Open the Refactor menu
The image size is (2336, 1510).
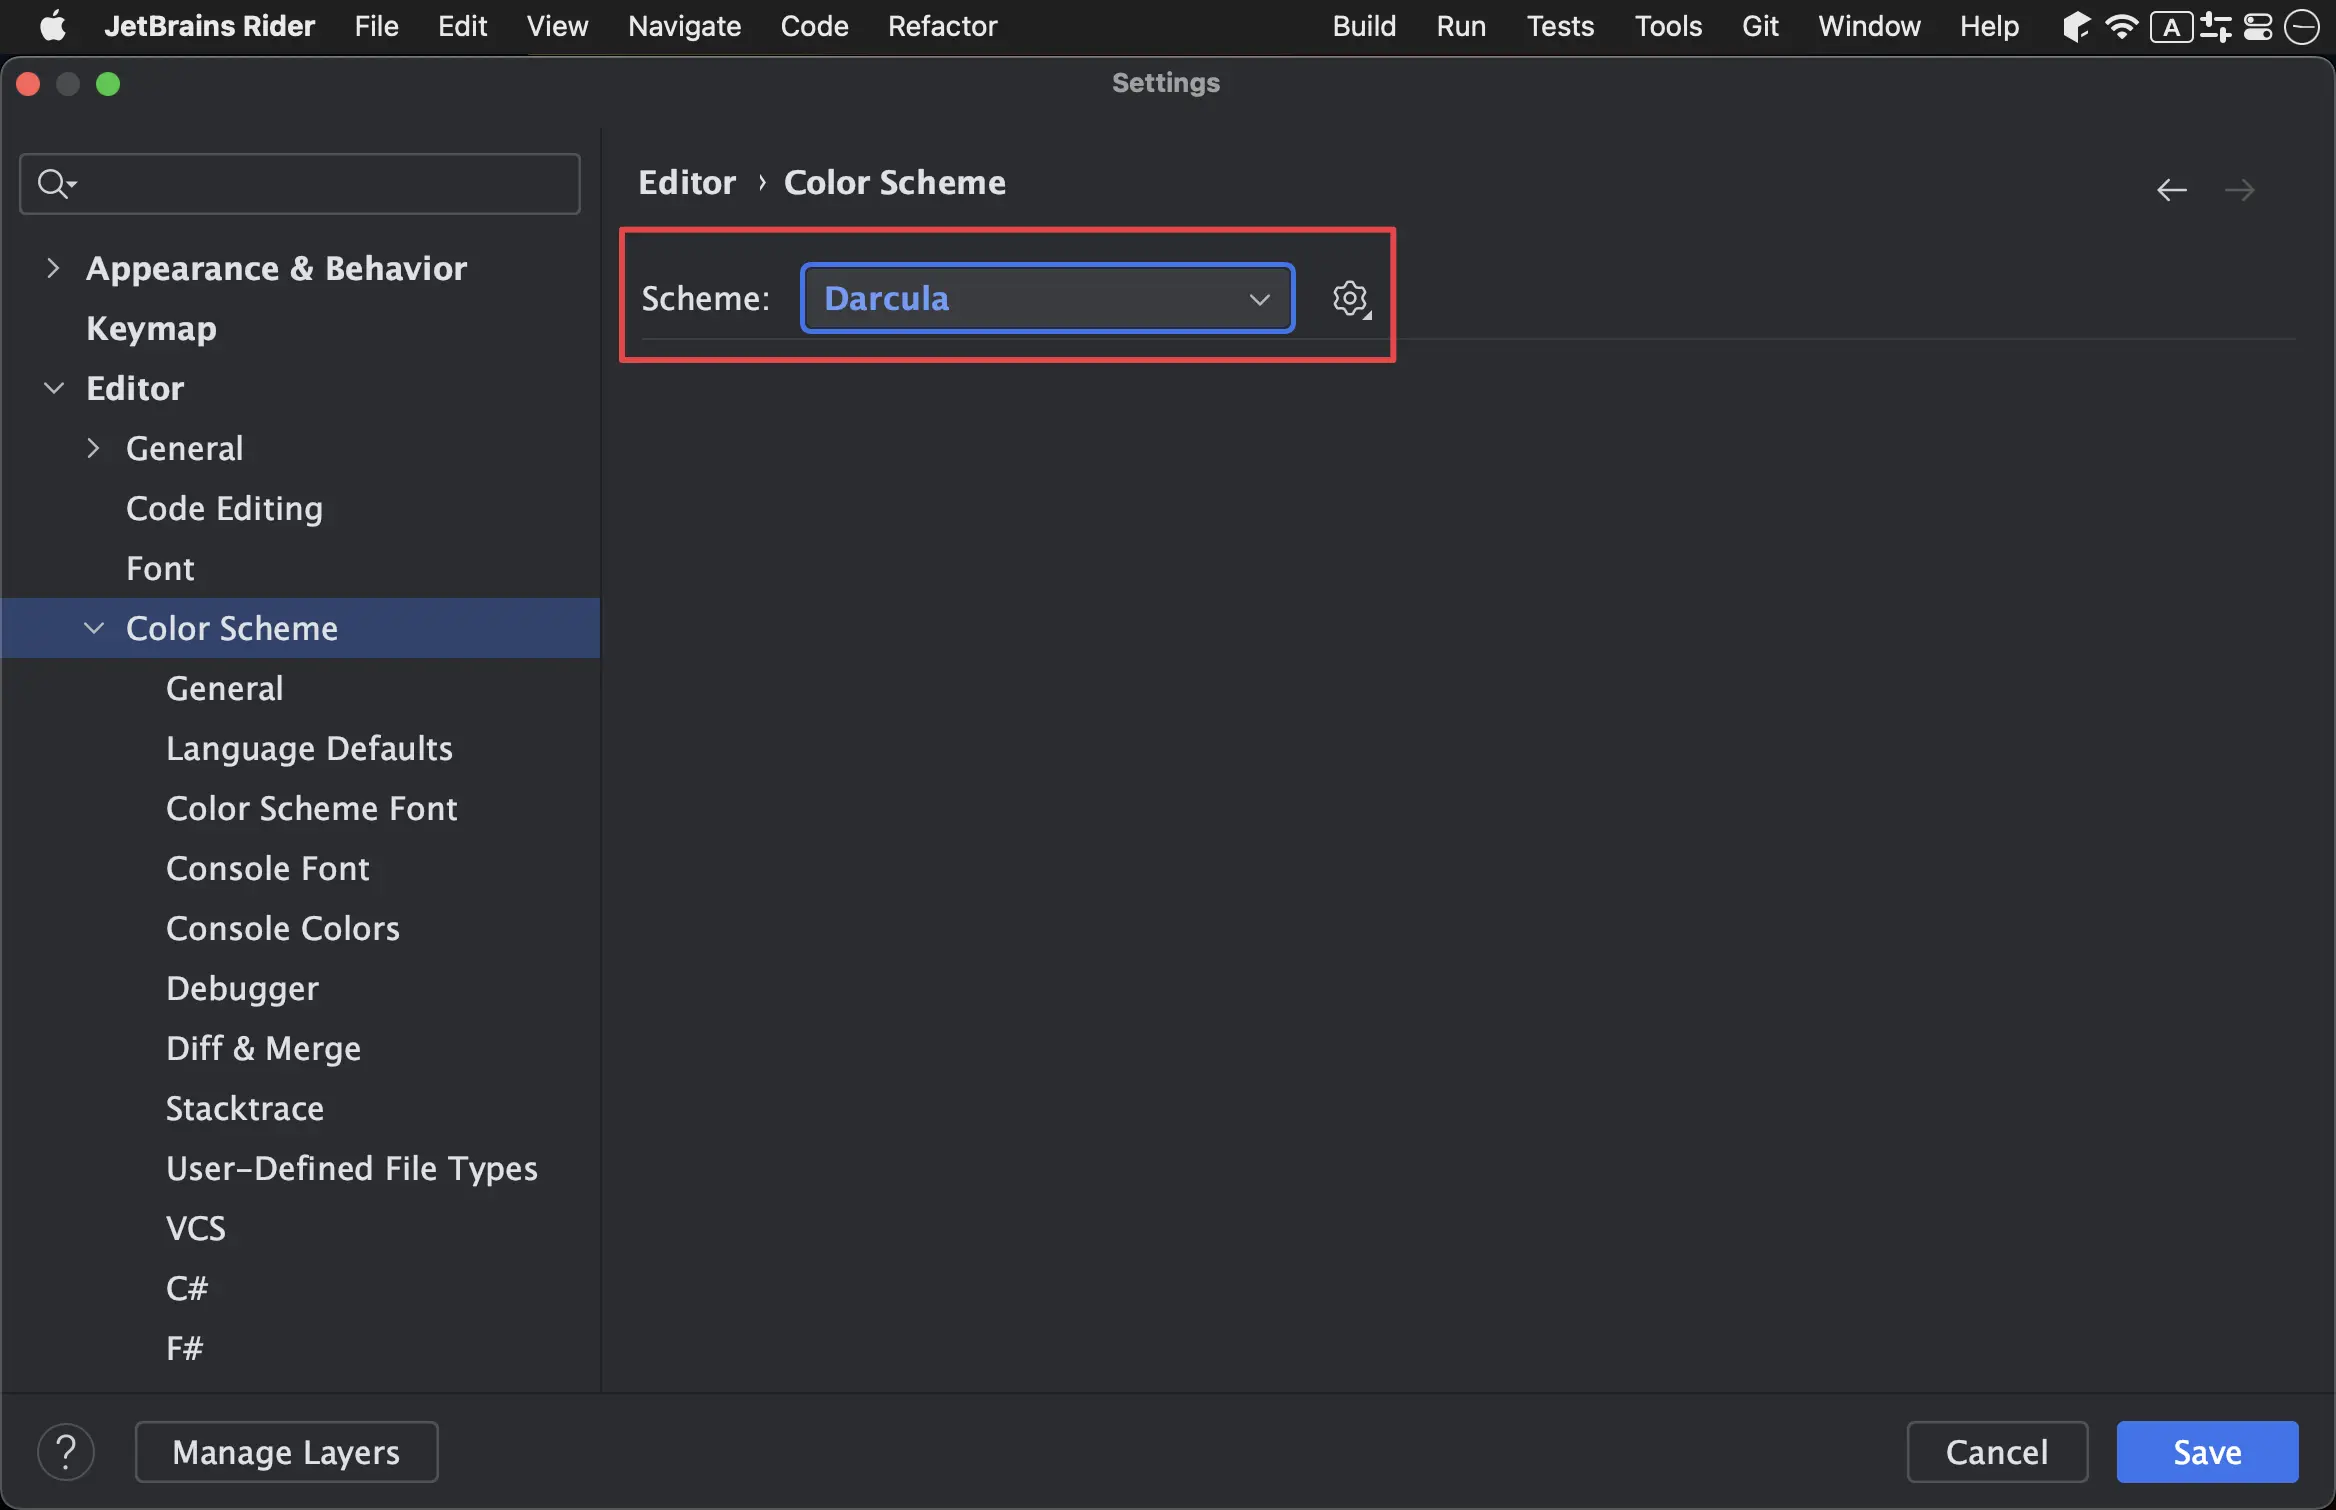(x=943, y=24)
